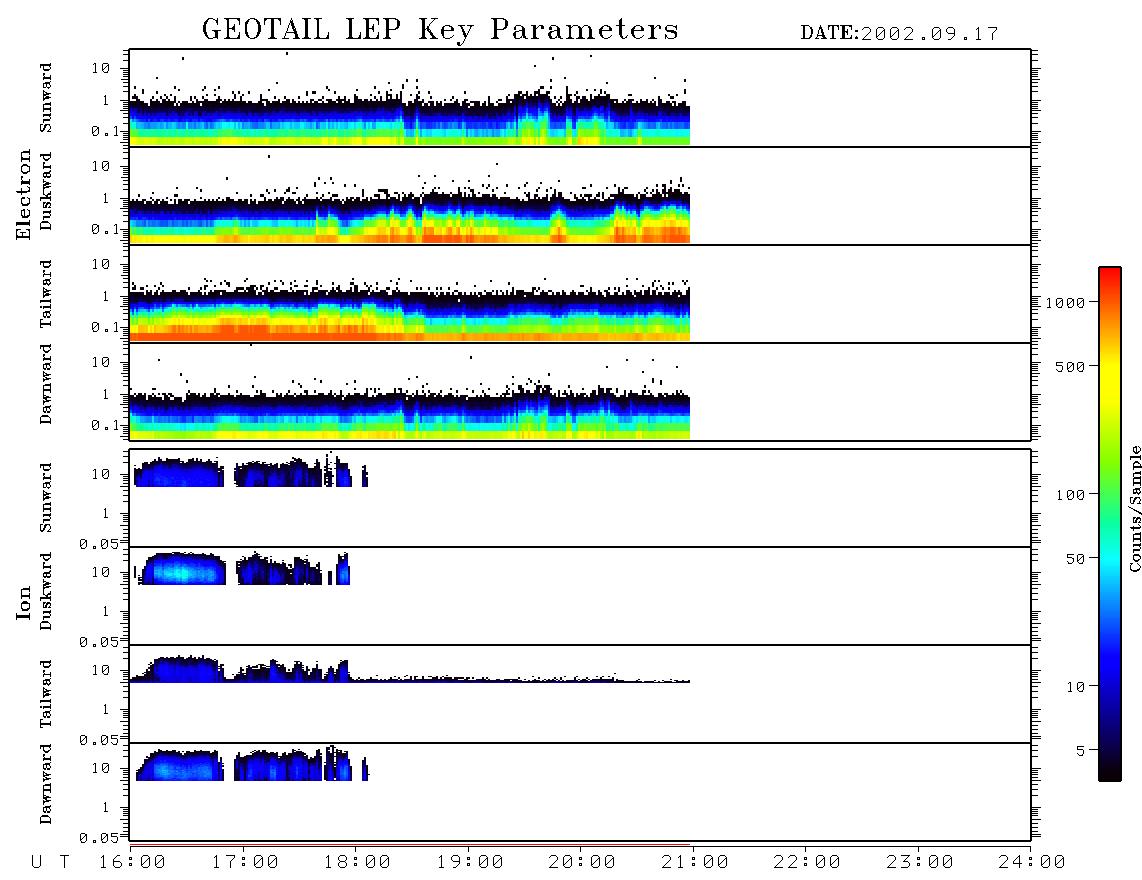Click the 19:00 time tick label
Image resolution: width=1142 pixels, height=880 pixels.
[x=470, y=863]
